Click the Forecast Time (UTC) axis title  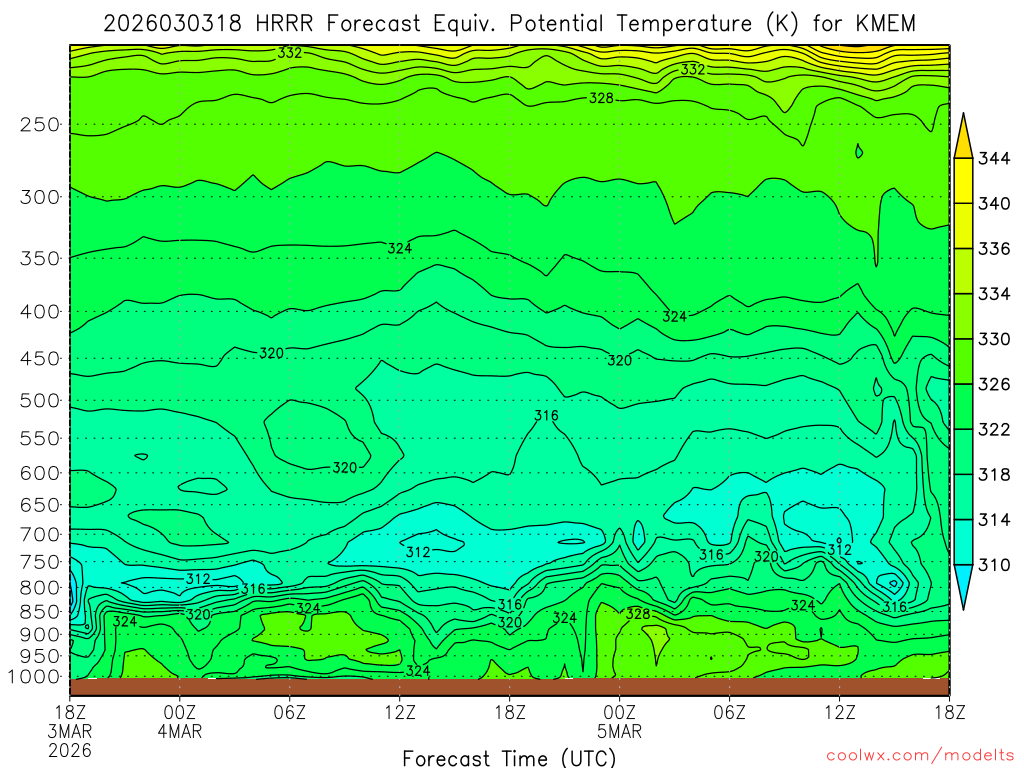coord(509,758)
